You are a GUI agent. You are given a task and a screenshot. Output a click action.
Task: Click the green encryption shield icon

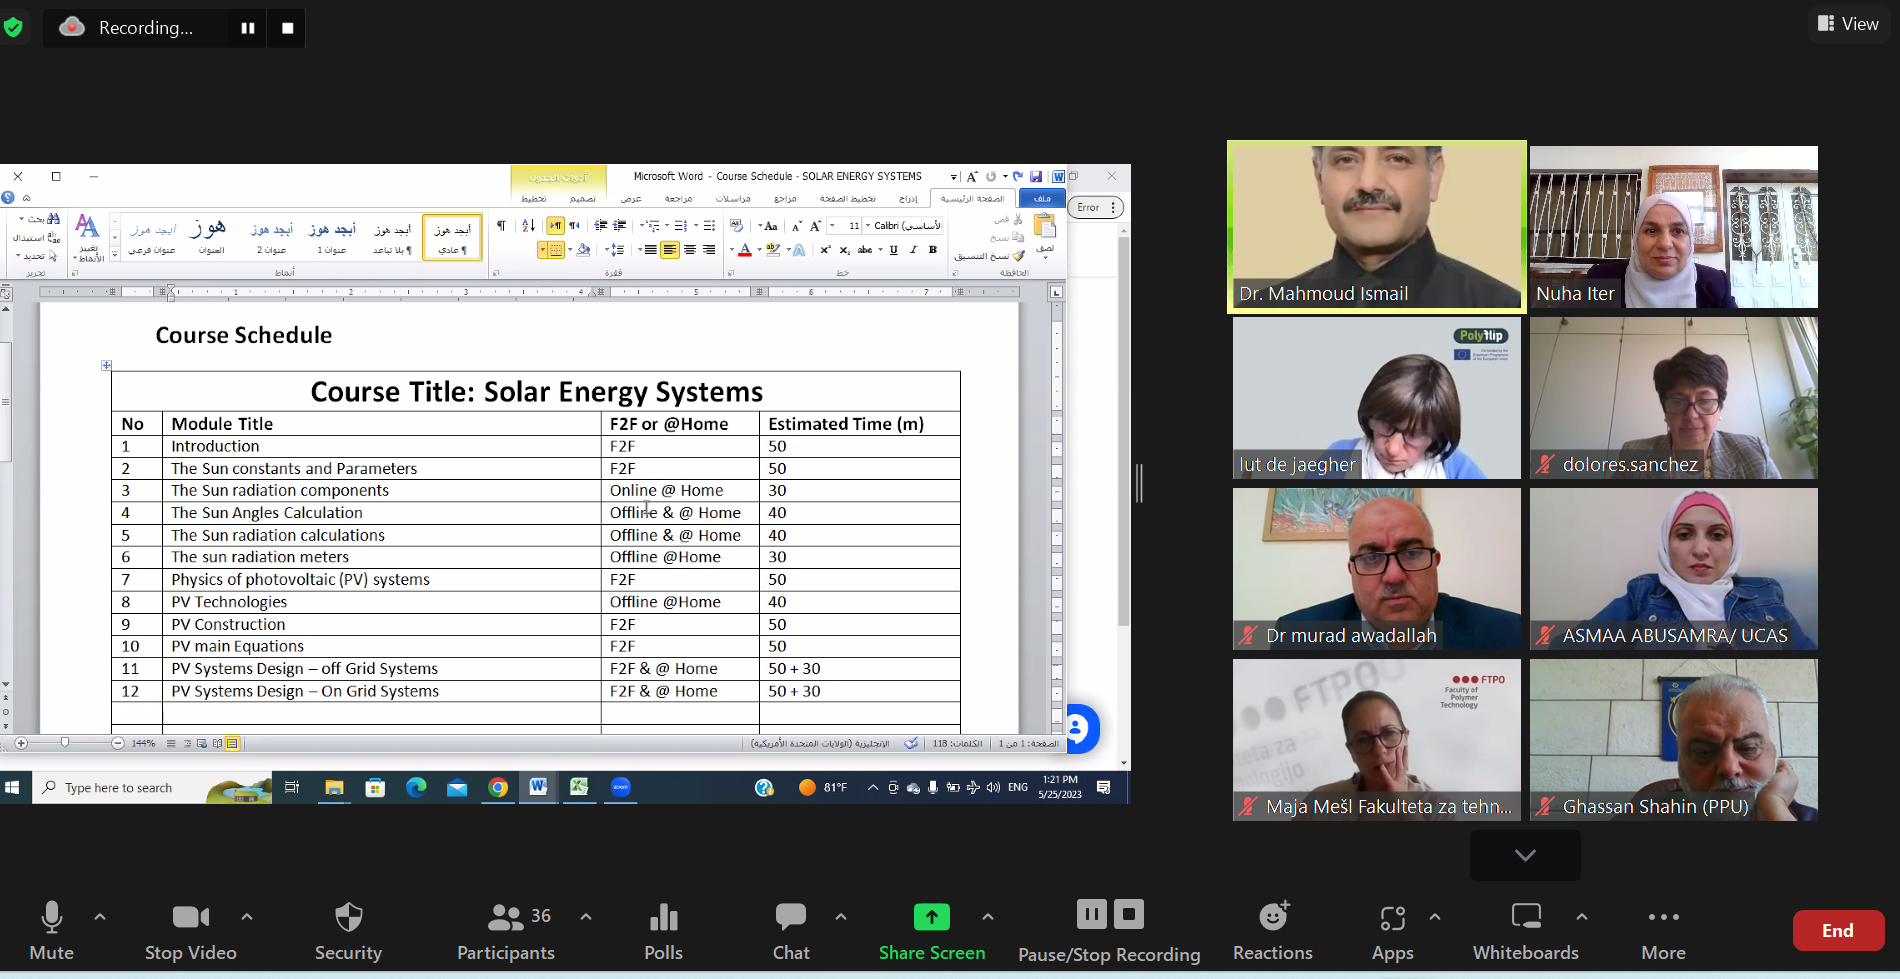(x=13, y=27)
